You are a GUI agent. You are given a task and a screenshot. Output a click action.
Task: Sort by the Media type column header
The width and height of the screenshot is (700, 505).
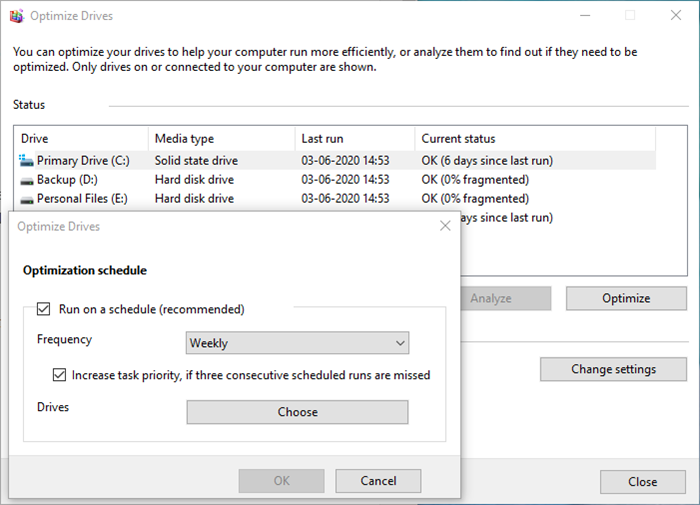tap(221, 139)
